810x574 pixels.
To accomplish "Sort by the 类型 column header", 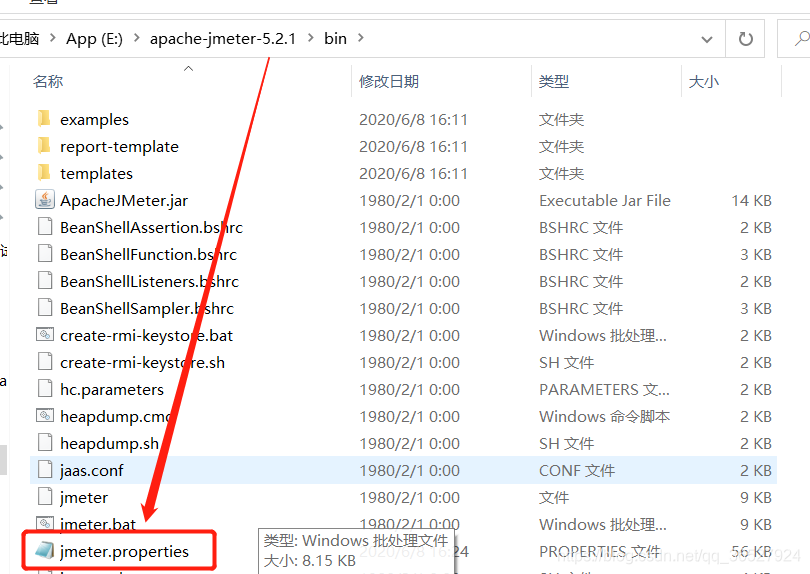I will [554, 82].
